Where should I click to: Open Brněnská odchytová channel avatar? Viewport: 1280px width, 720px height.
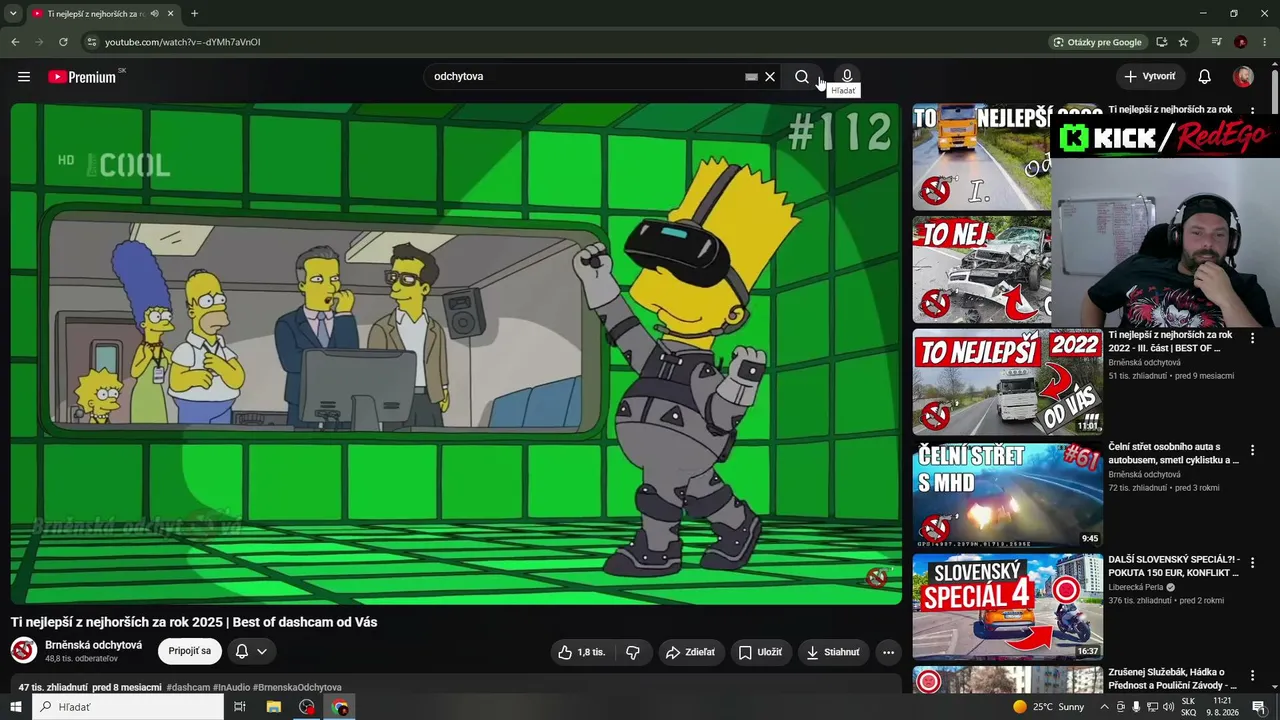tap(24, 651)
